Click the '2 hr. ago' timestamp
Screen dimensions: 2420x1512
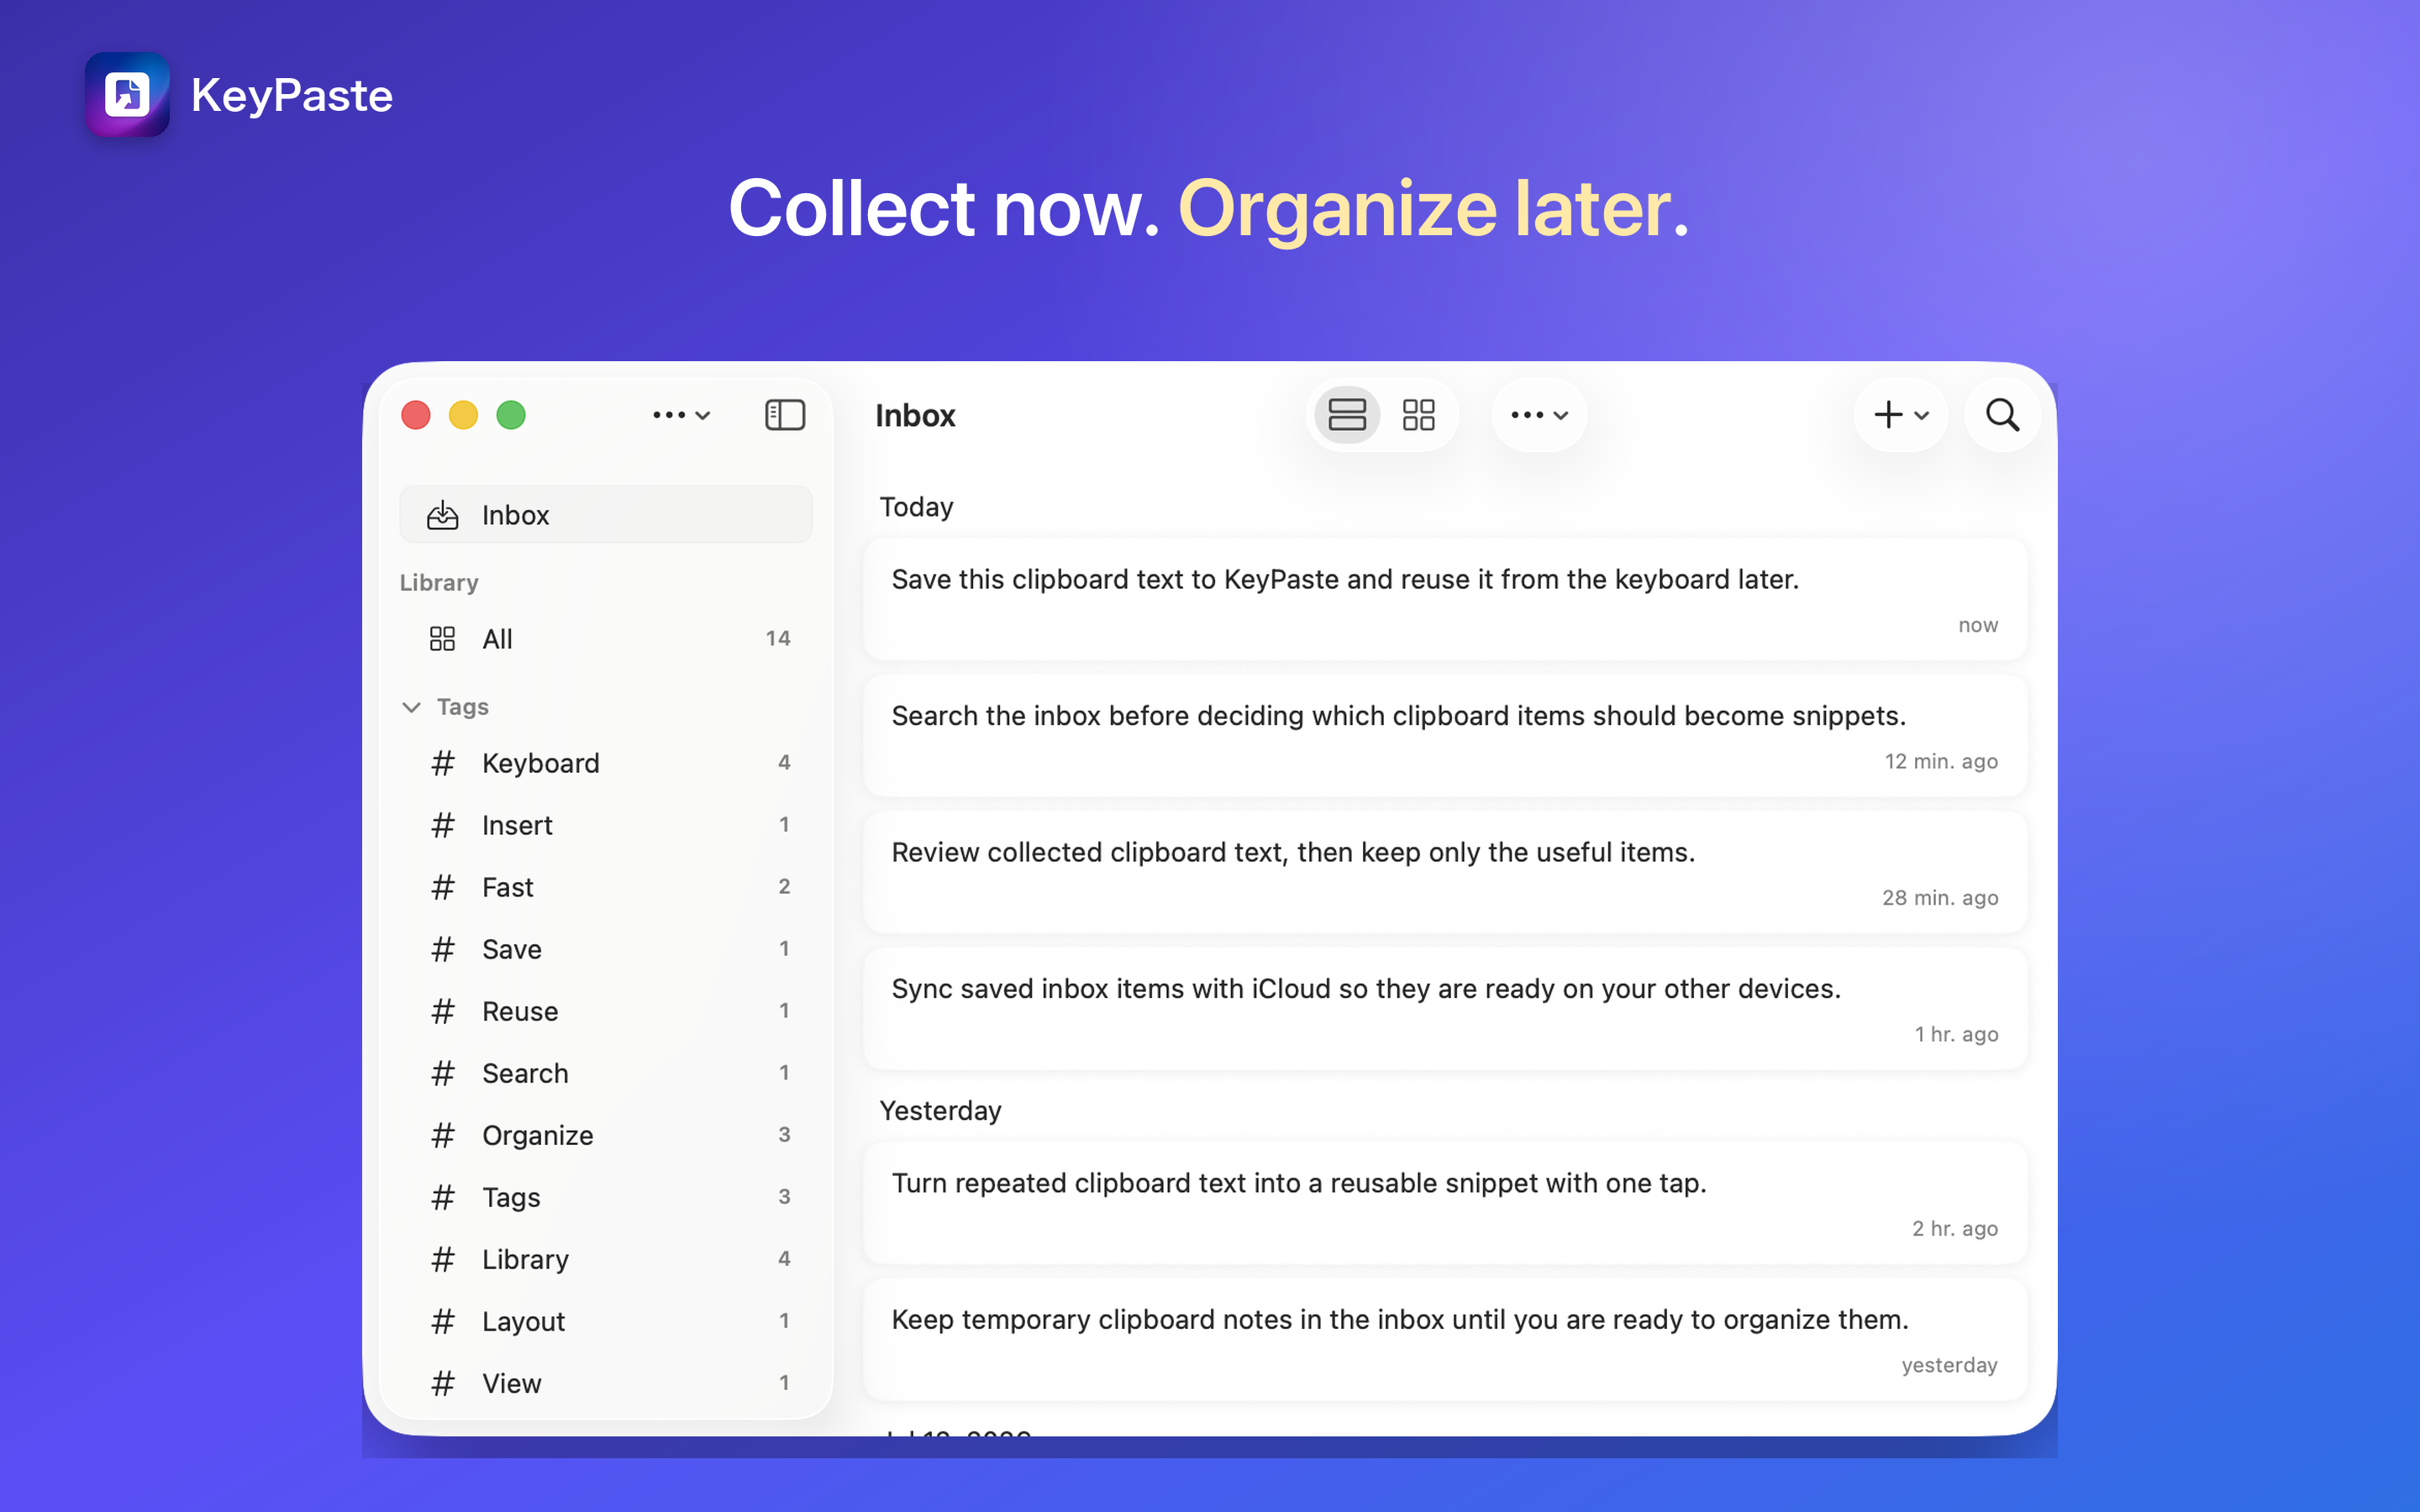pyautogui.click(x=1955, y=1229)
